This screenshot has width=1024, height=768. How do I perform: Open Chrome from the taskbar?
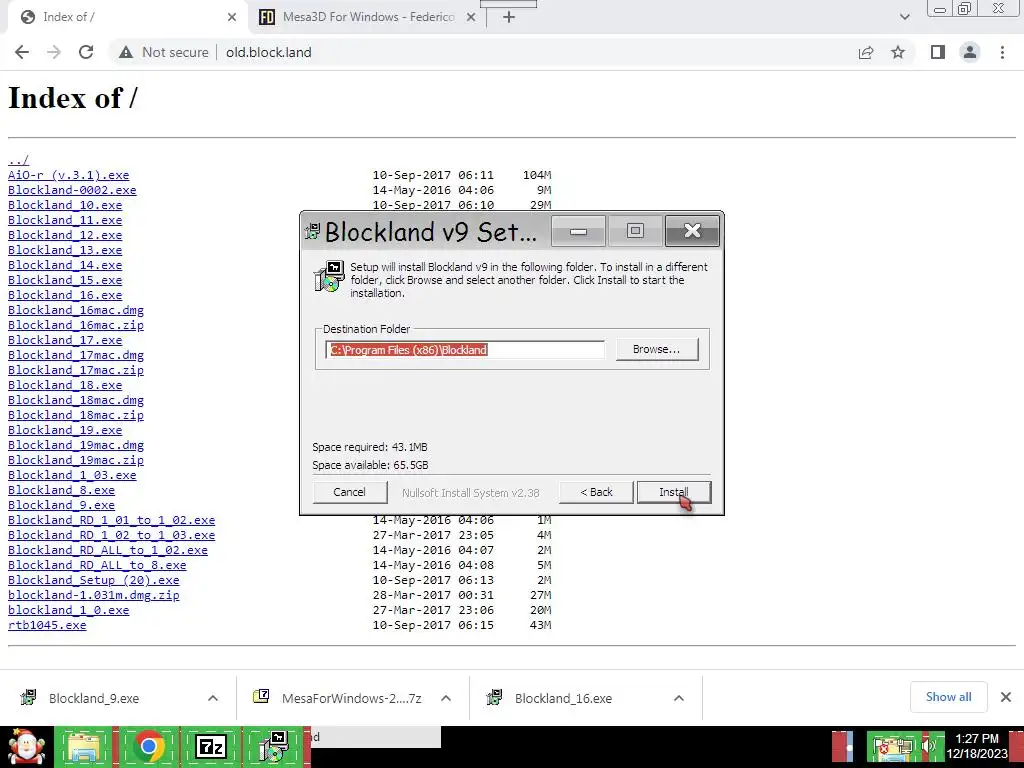click(148, 746)
